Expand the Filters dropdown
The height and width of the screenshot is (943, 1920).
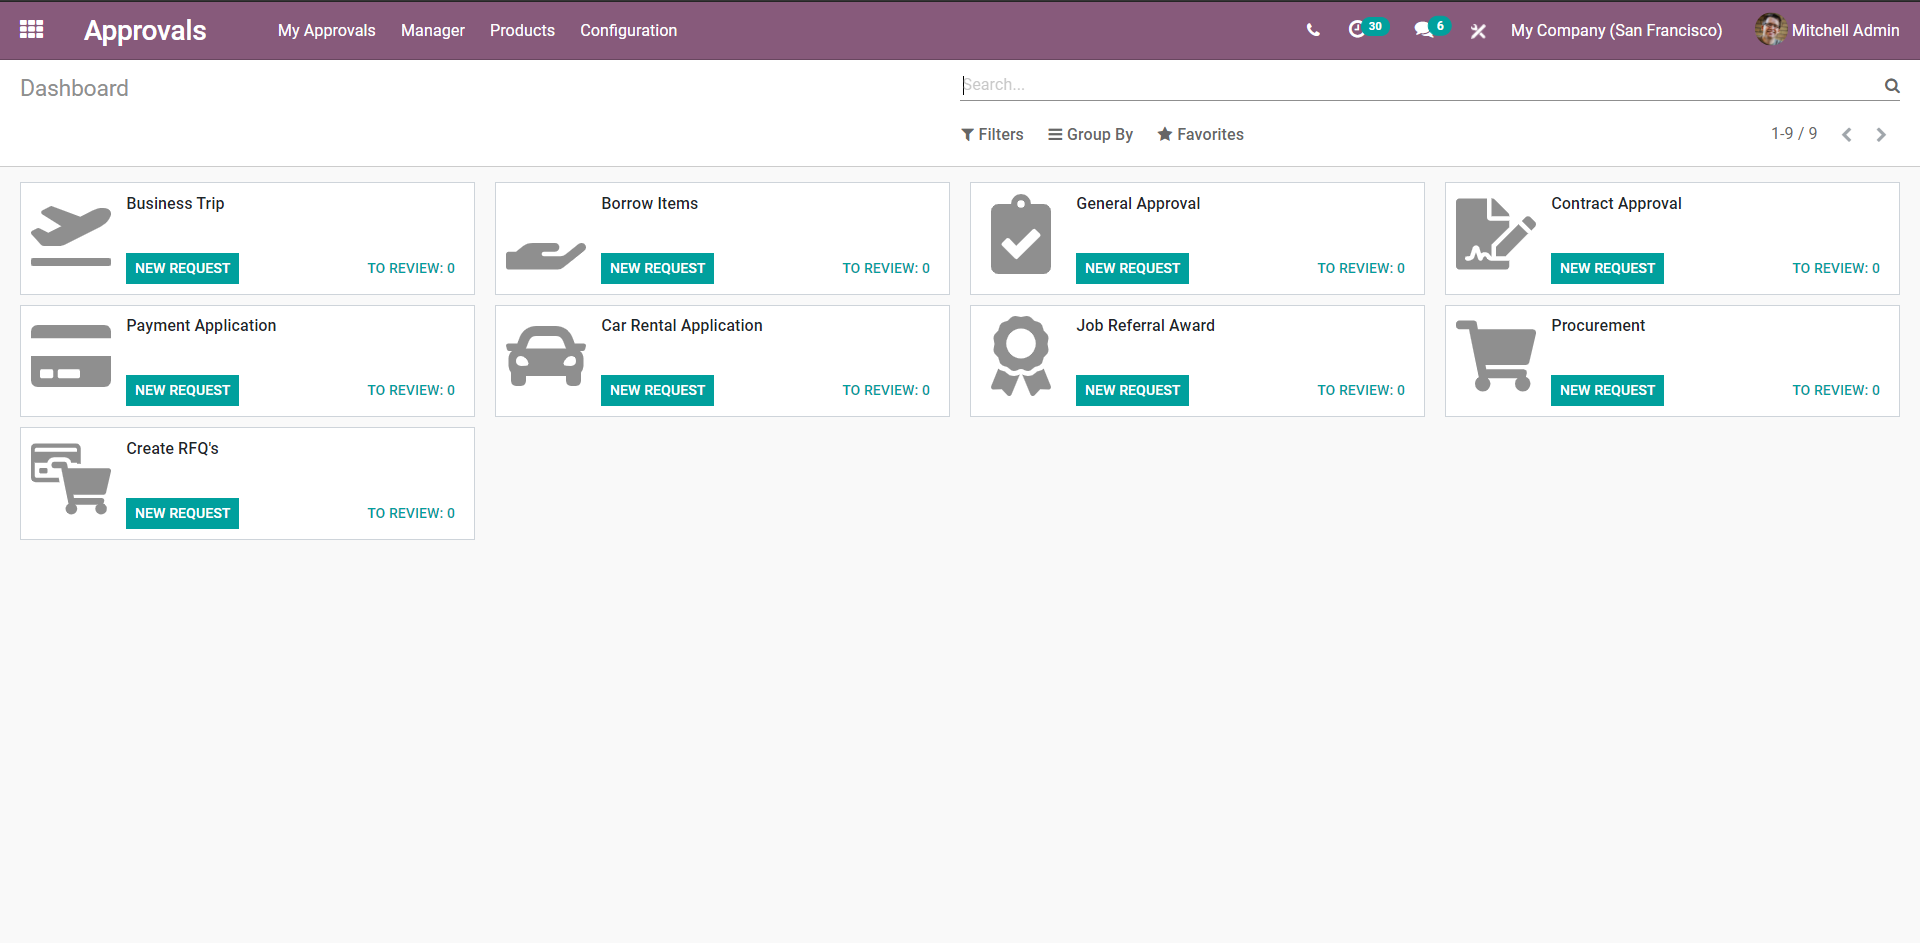point(992,134)
